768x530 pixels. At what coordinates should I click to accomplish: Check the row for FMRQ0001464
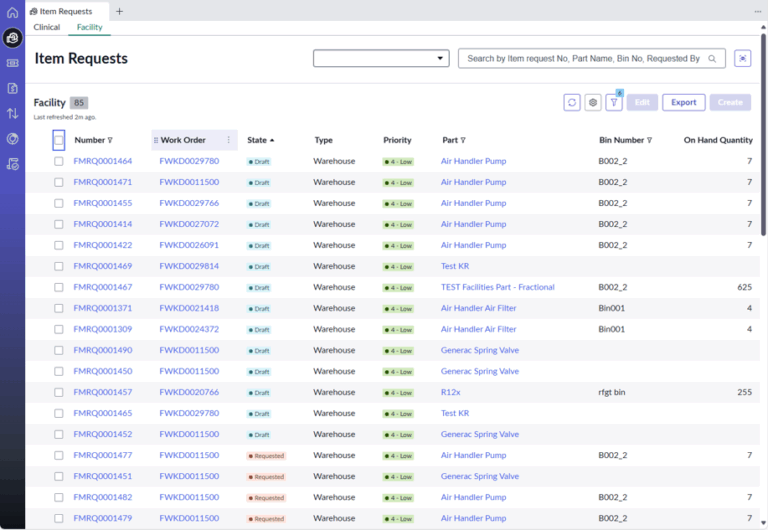59,161
